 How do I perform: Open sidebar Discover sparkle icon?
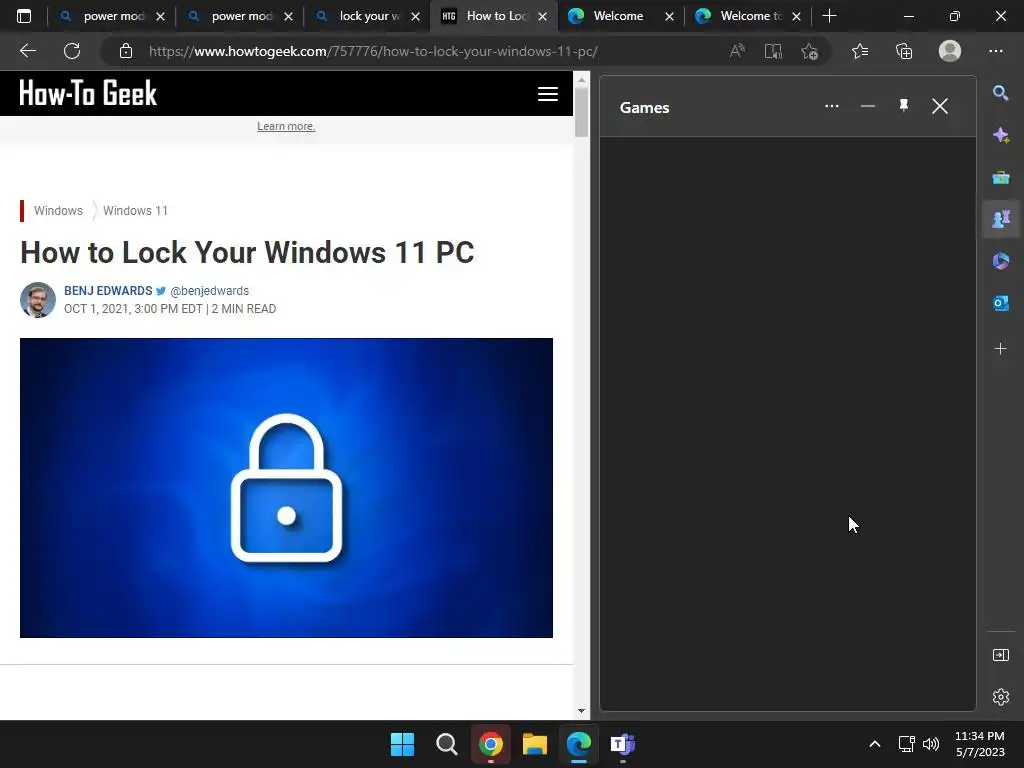coord(1000,135)
